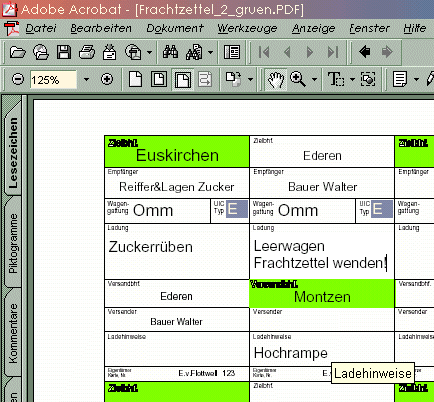Open the Anzeige menu
Screen dimensions: 434x402
[313, 29]
